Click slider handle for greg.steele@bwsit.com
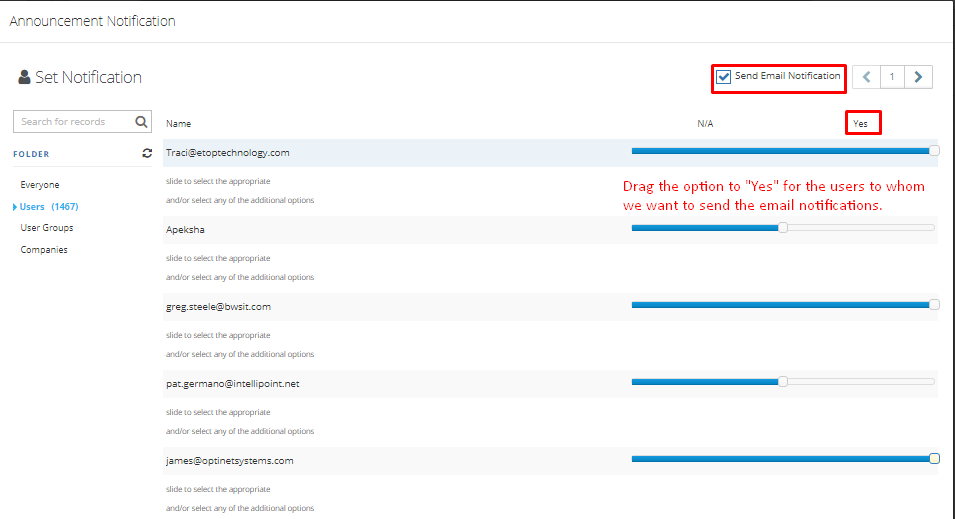This screenshot has height=519, width=955. coord(934,305)
